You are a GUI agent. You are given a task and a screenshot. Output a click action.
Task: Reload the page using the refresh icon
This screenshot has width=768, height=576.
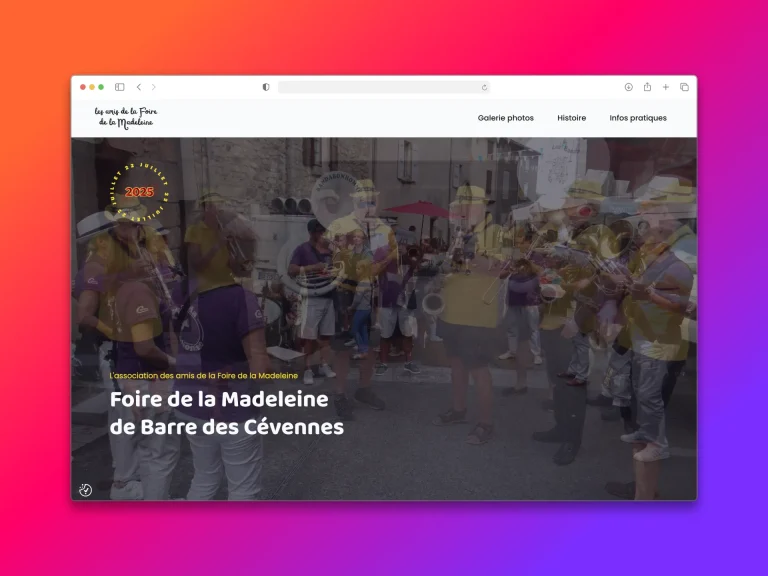click(485, 87)
